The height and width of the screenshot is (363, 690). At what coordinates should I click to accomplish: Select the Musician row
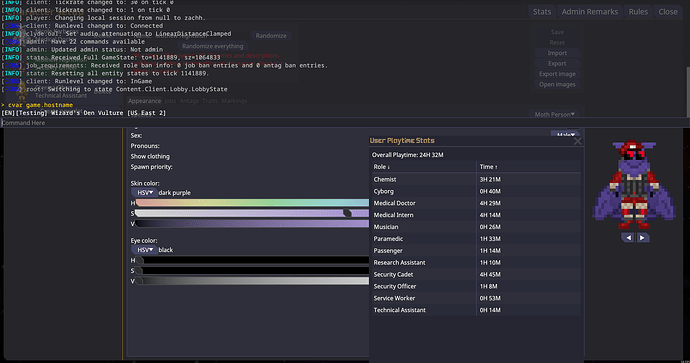(x=476, y=227)
